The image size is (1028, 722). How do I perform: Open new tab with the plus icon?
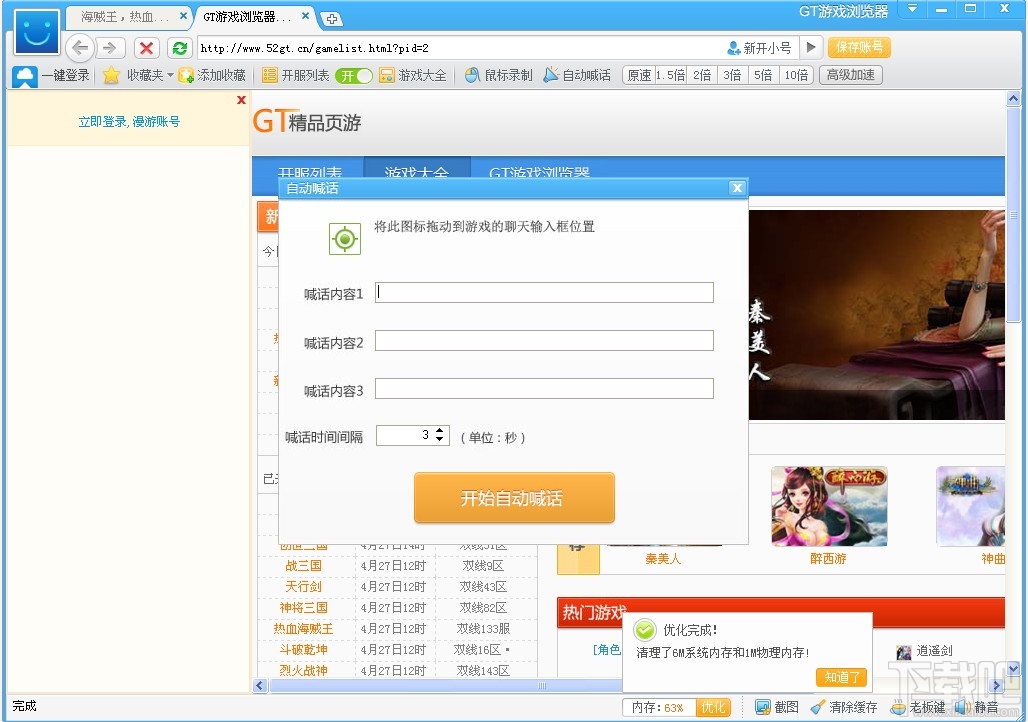click(332, 19)
